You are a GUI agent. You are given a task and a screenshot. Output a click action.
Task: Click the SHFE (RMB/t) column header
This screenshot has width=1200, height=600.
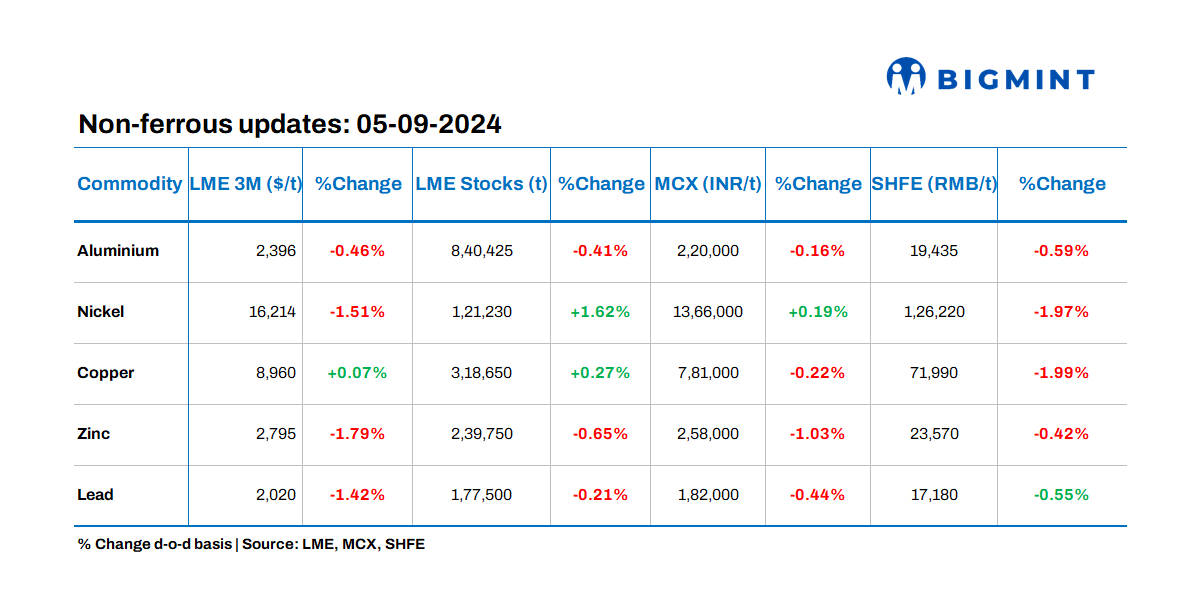click(934, 184)
